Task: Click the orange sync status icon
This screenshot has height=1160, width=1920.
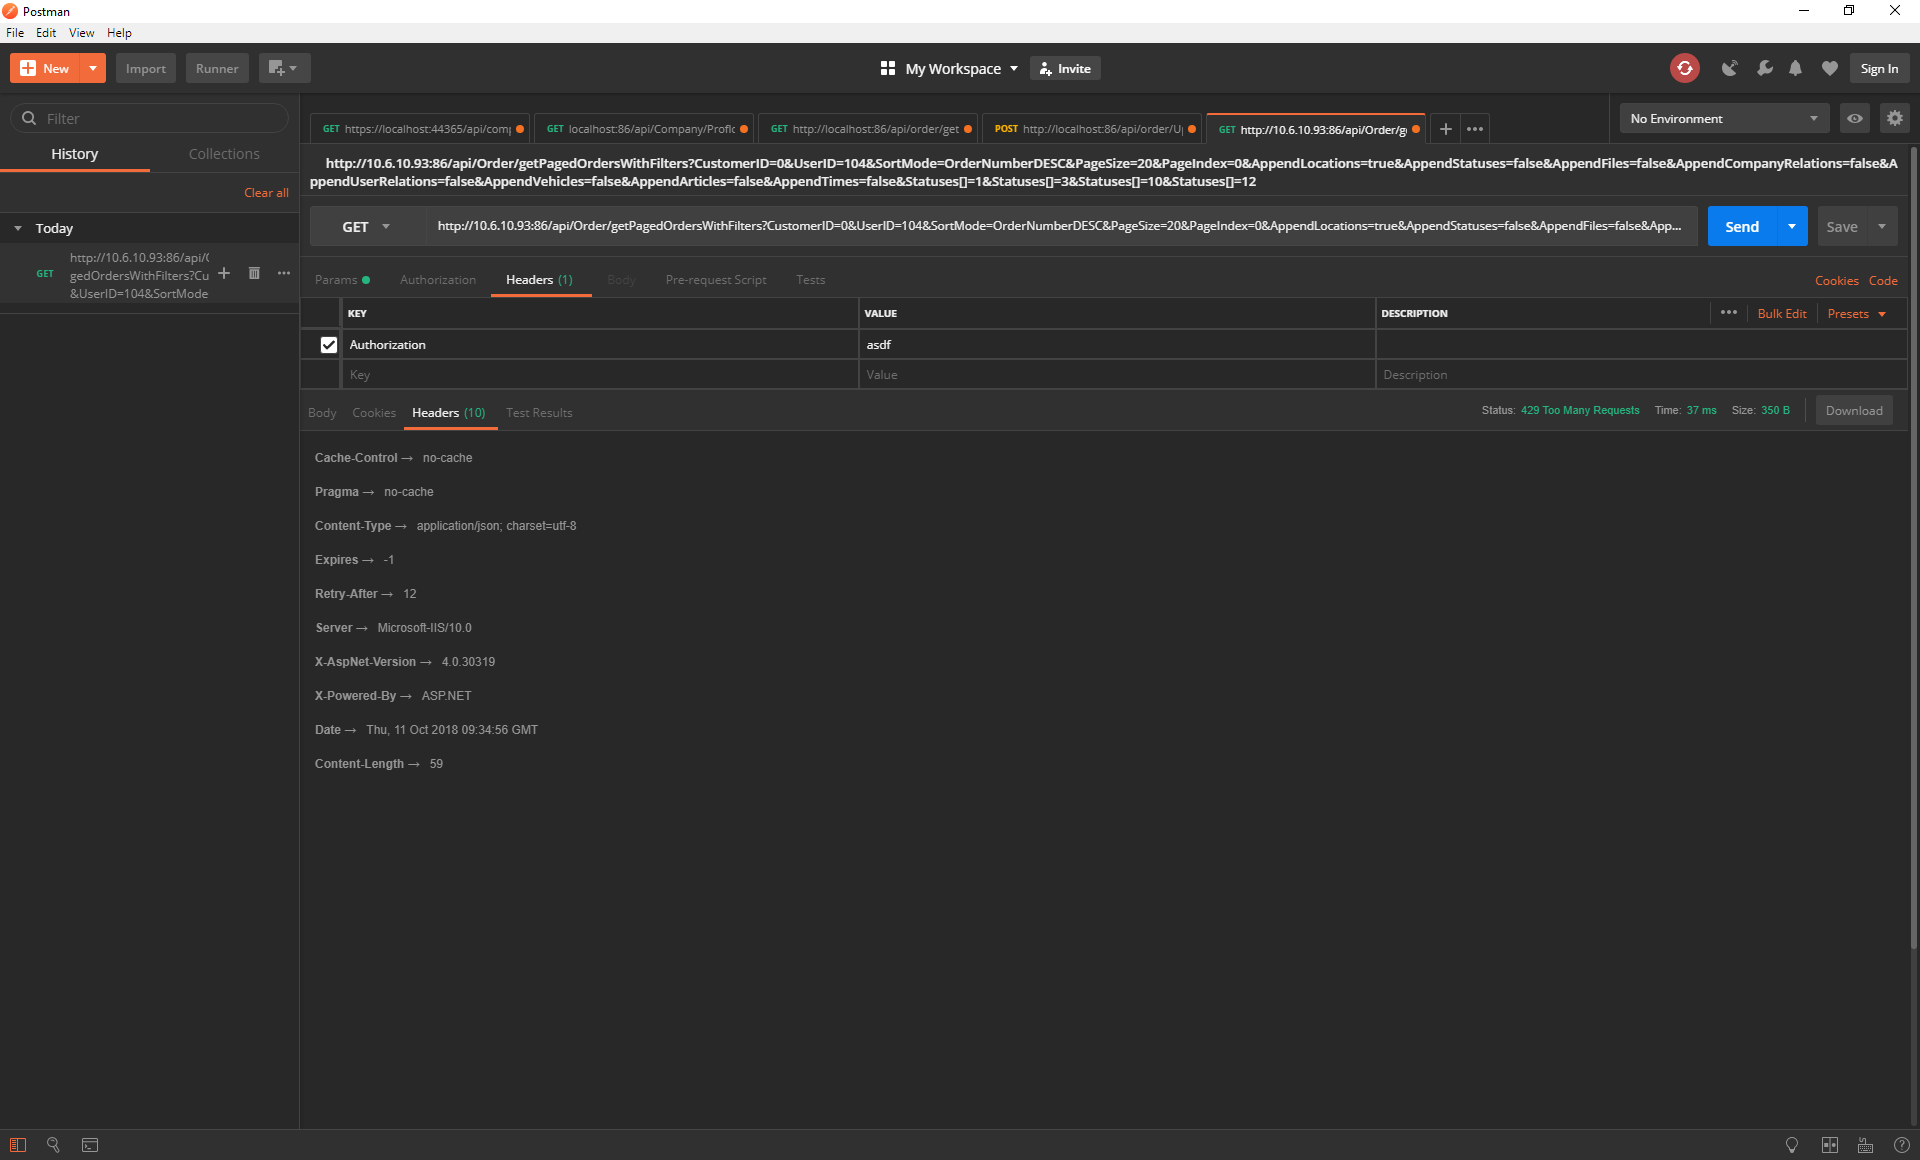Action: (x=1686, y=68)
